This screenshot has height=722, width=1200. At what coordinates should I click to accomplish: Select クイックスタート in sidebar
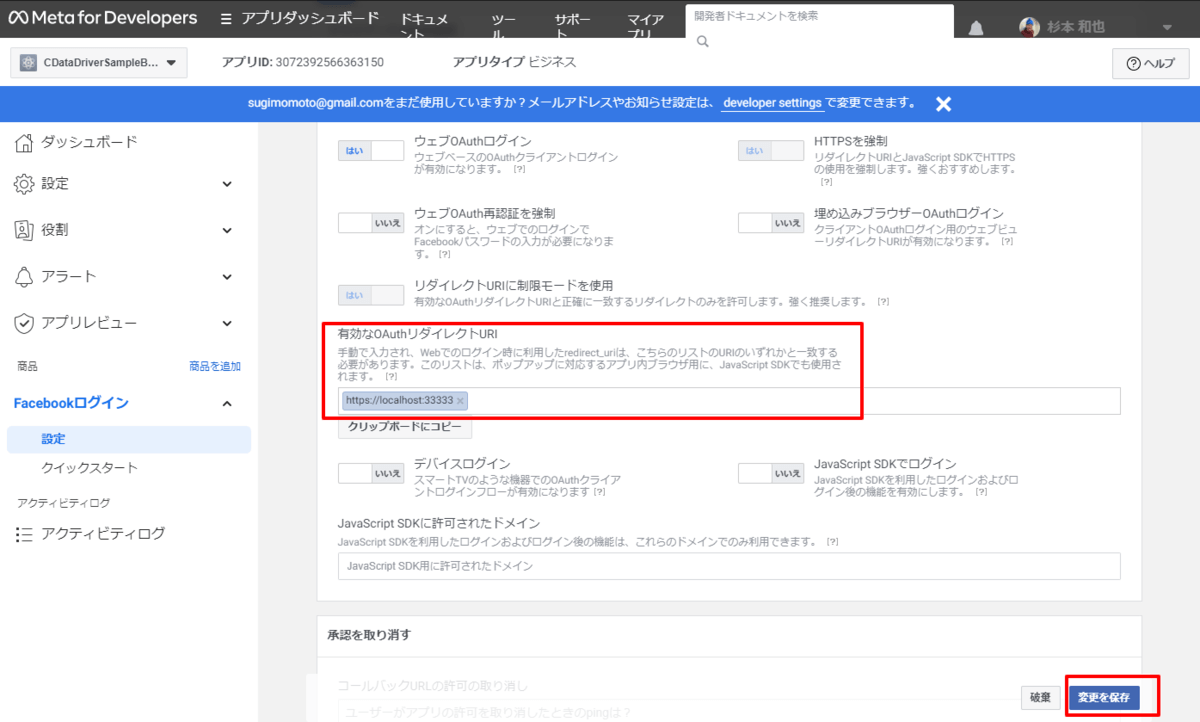pyautogui.click(x=89, y=468)
